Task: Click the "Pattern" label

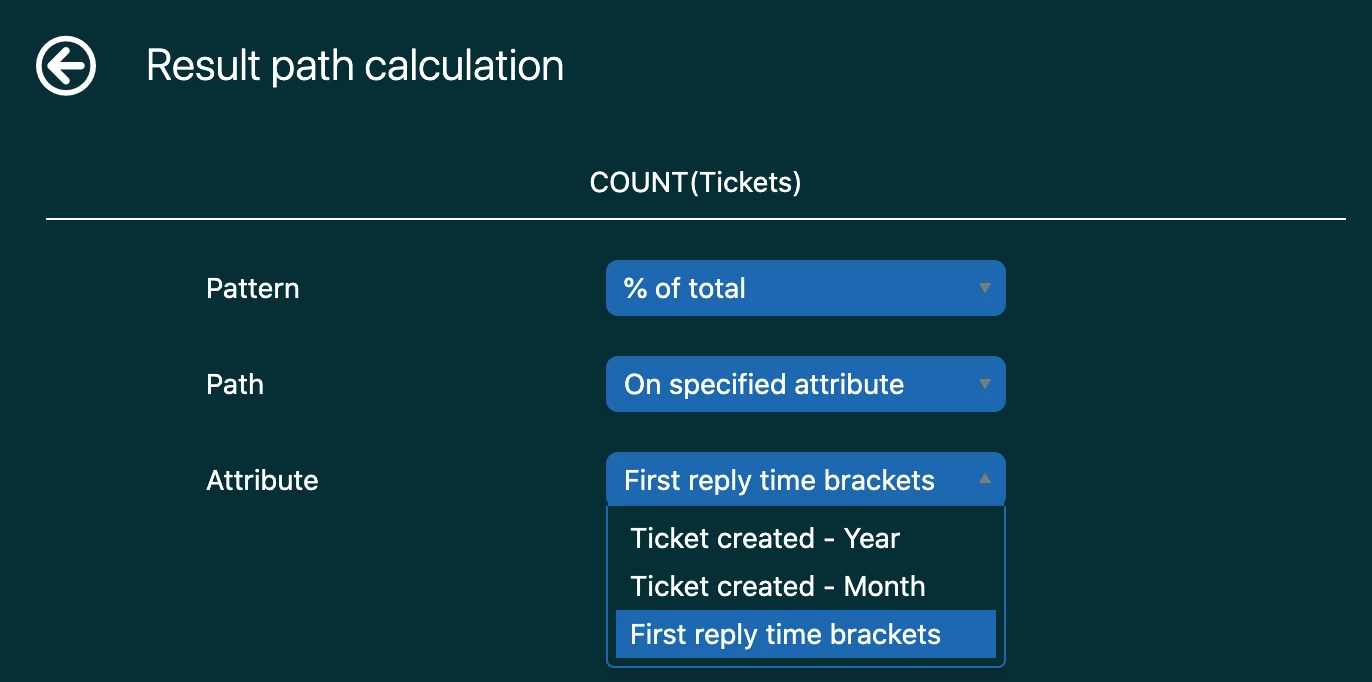Action: 252,289
